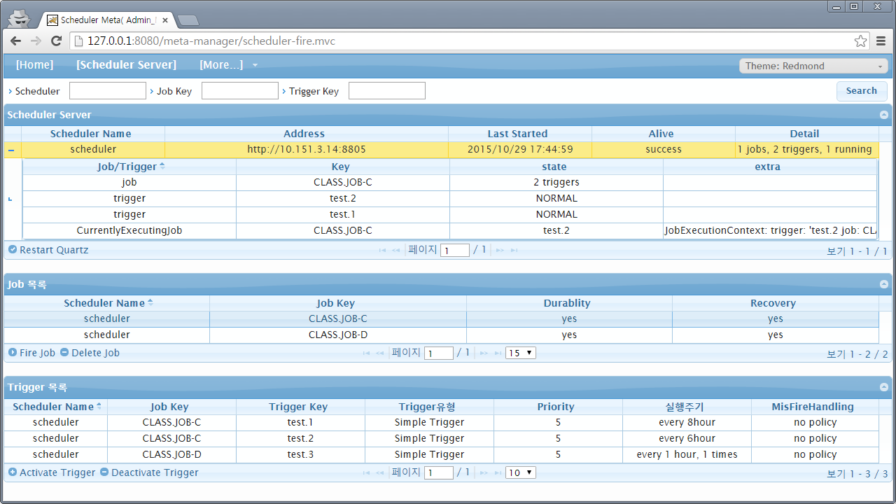Click Activate Trigger
The image size is (896, 504).
click(x=52, y=473)
